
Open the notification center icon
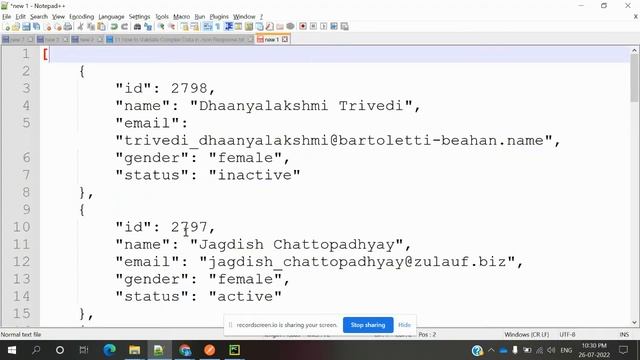click(x=623, y=350)
